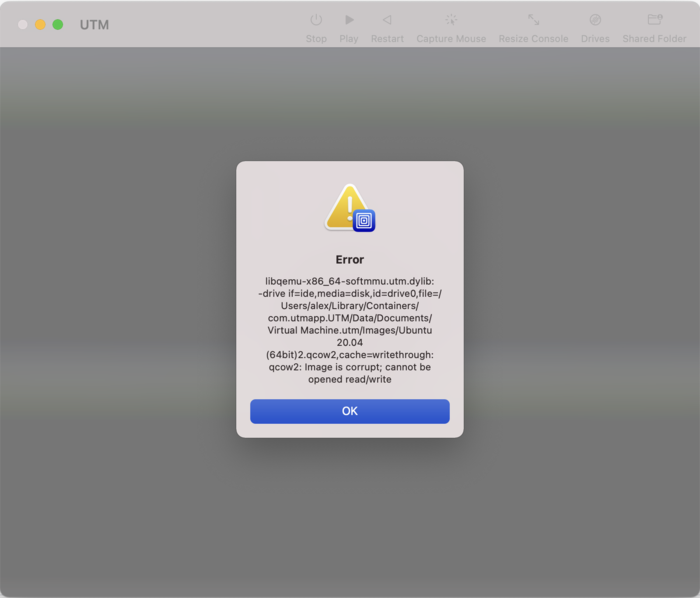Zoom the UTM window with green button
The height and width of the screenshot is (598, 700).
pyautogui.click(x=58, y=25)
